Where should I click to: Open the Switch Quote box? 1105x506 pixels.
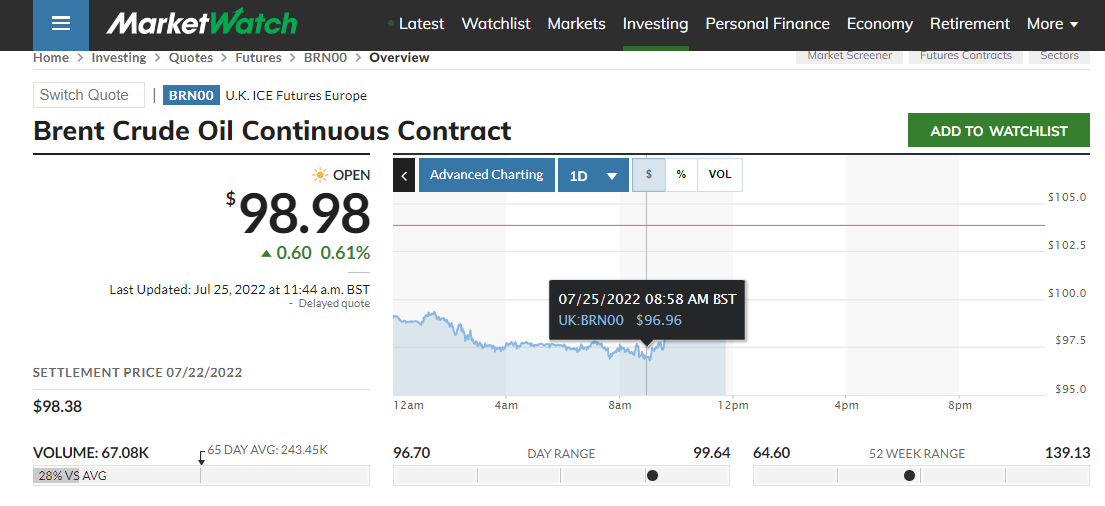(x=88, y=95)
